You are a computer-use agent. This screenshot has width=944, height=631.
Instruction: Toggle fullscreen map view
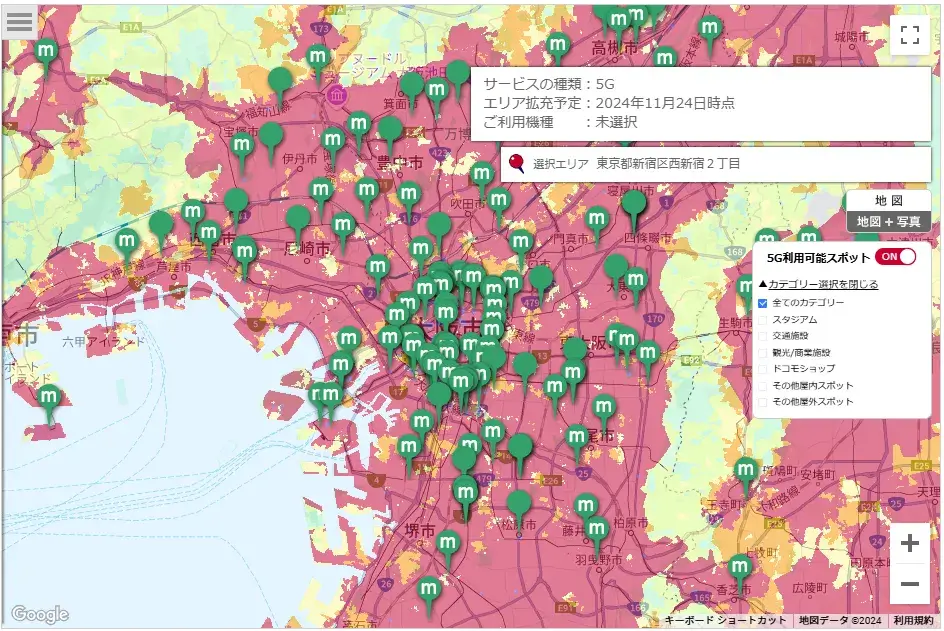(x=909, y=35)
